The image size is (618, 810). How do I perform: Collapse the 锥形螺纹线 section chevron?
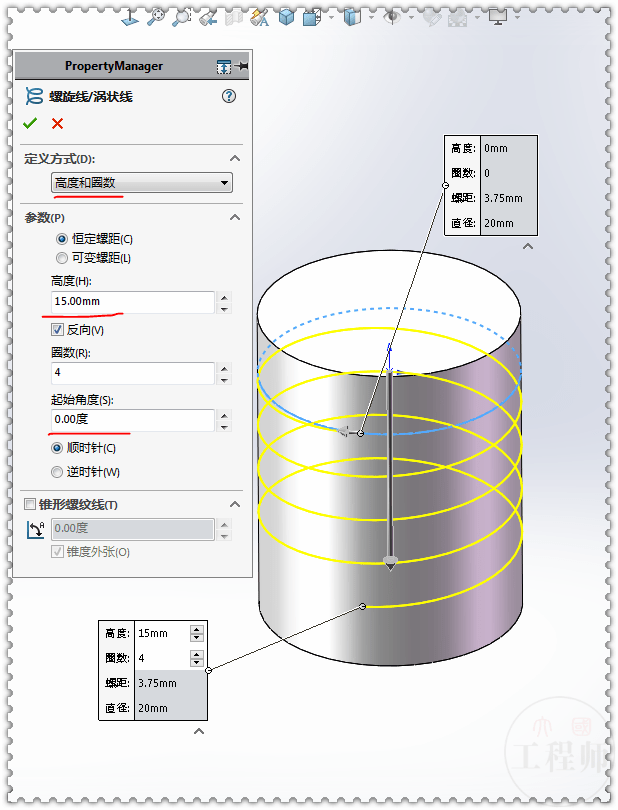click(235, 504)
